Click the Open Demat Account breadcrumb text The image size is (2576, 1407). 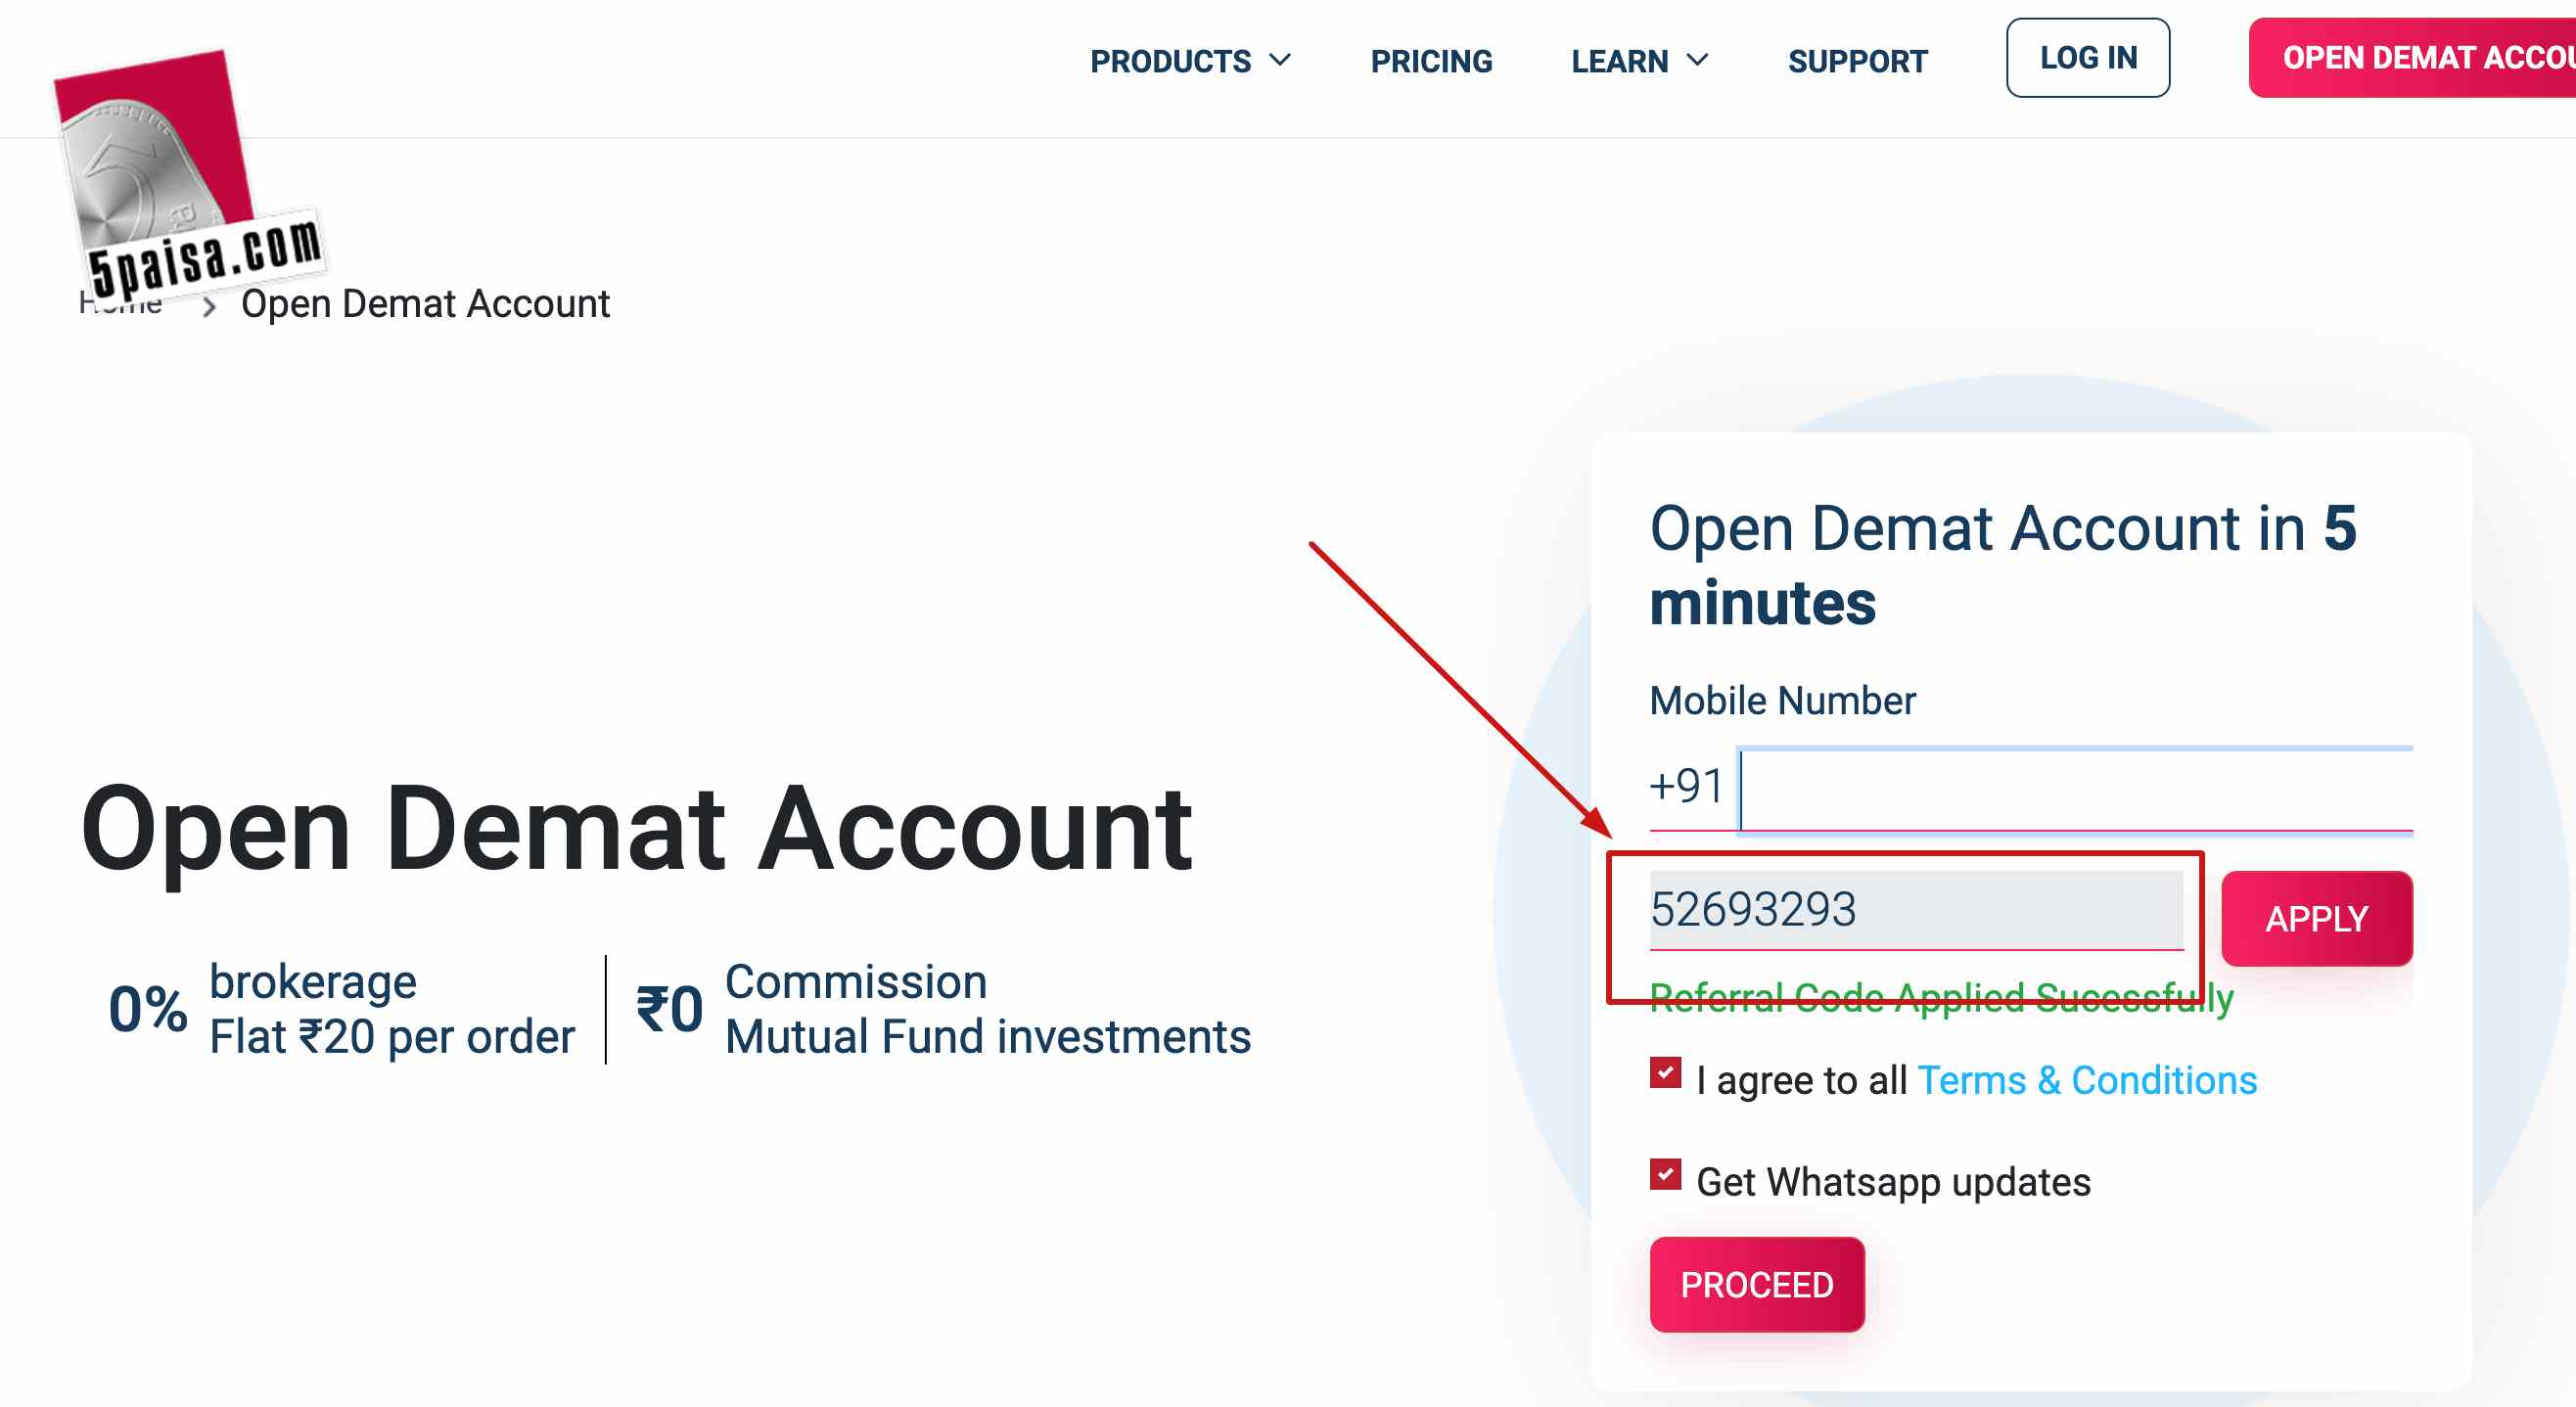[x=425, y=304]
